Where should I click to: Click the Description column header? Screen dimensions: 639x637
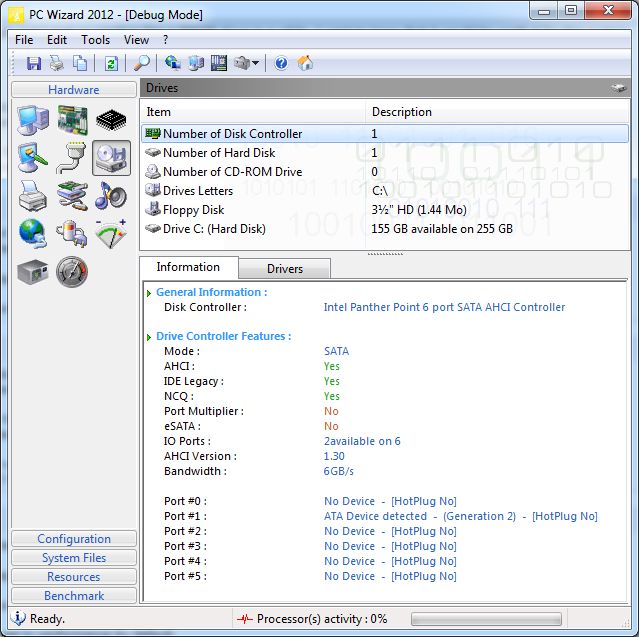(402, 112)
